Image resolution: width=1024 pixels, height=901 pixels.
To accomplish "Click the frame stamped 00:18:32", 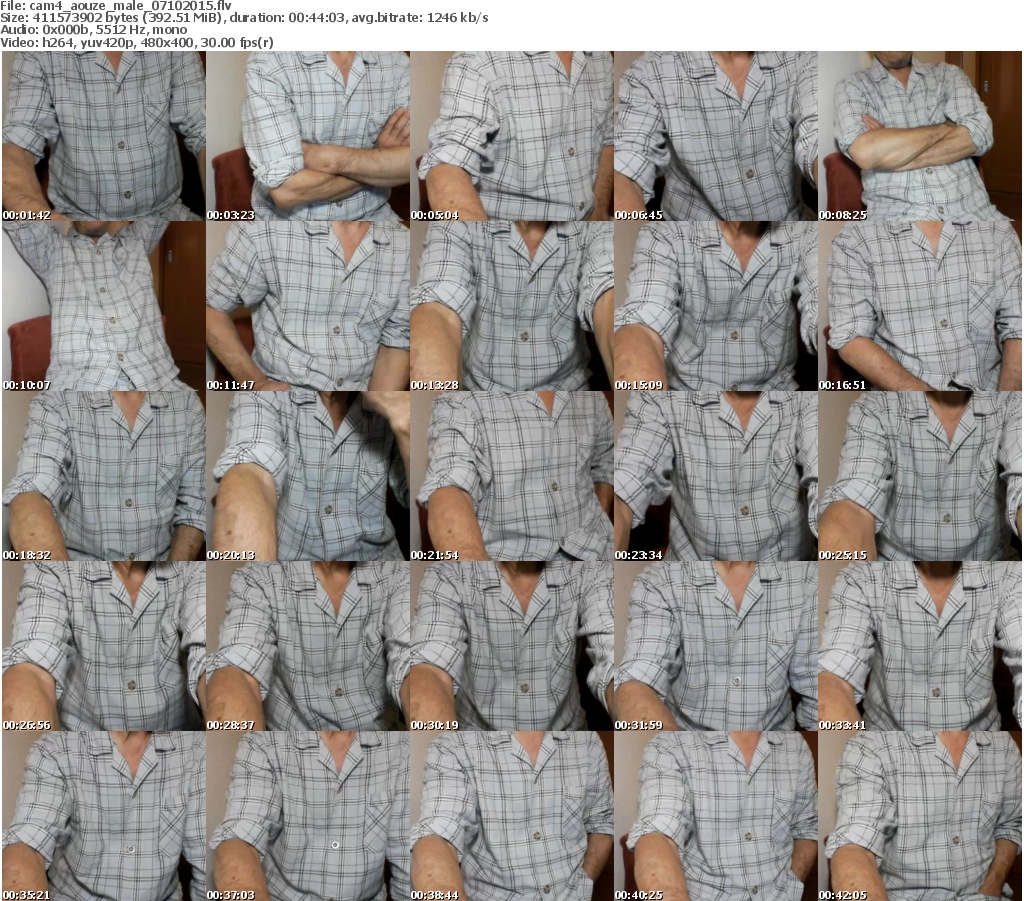I will 104,476.
